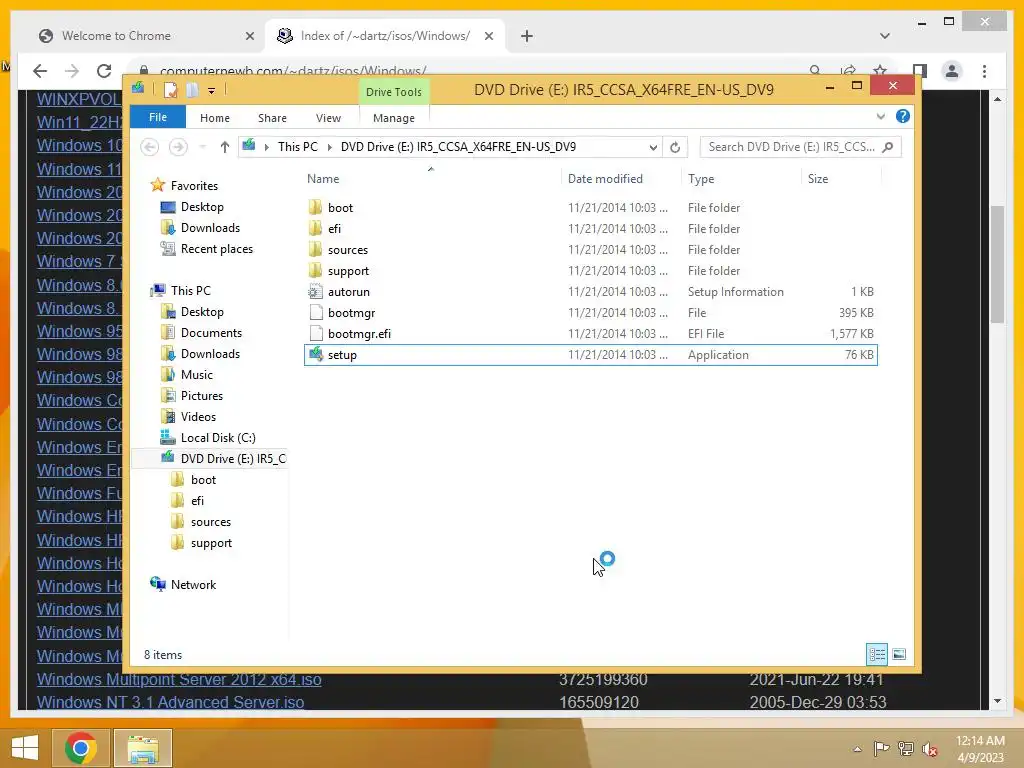Open the Chrome profile avatar
The width and height of the screenshot is (1024, 768).
tap(952, 71)
